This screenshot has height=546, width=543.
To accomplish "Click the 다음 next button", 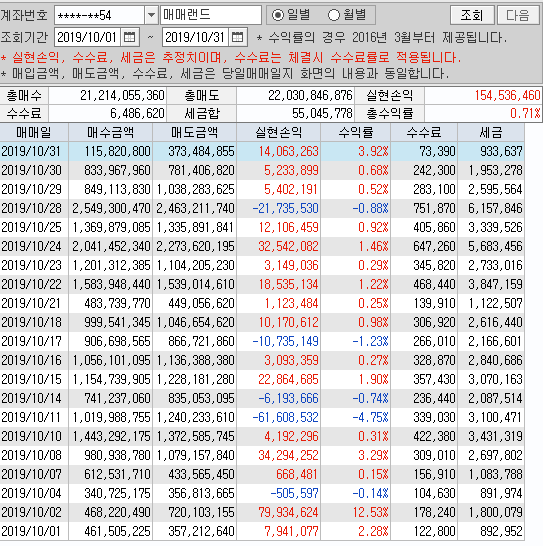I will point(518,15).
